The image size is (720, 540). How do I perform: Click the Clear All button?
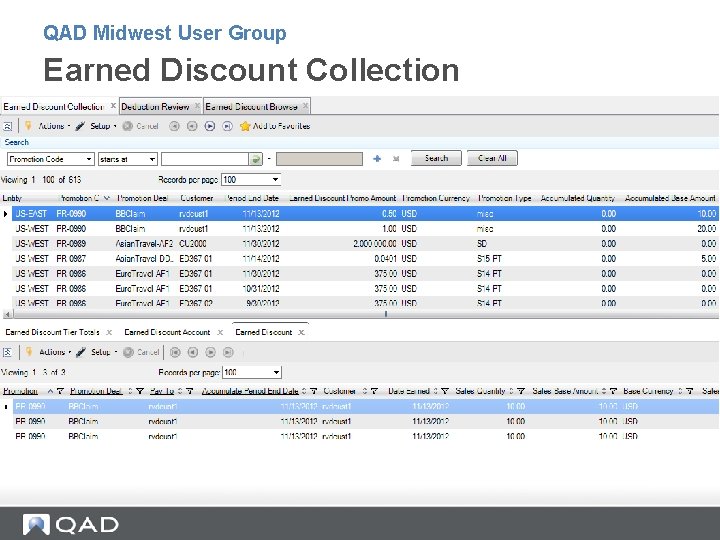pos(492,158)
